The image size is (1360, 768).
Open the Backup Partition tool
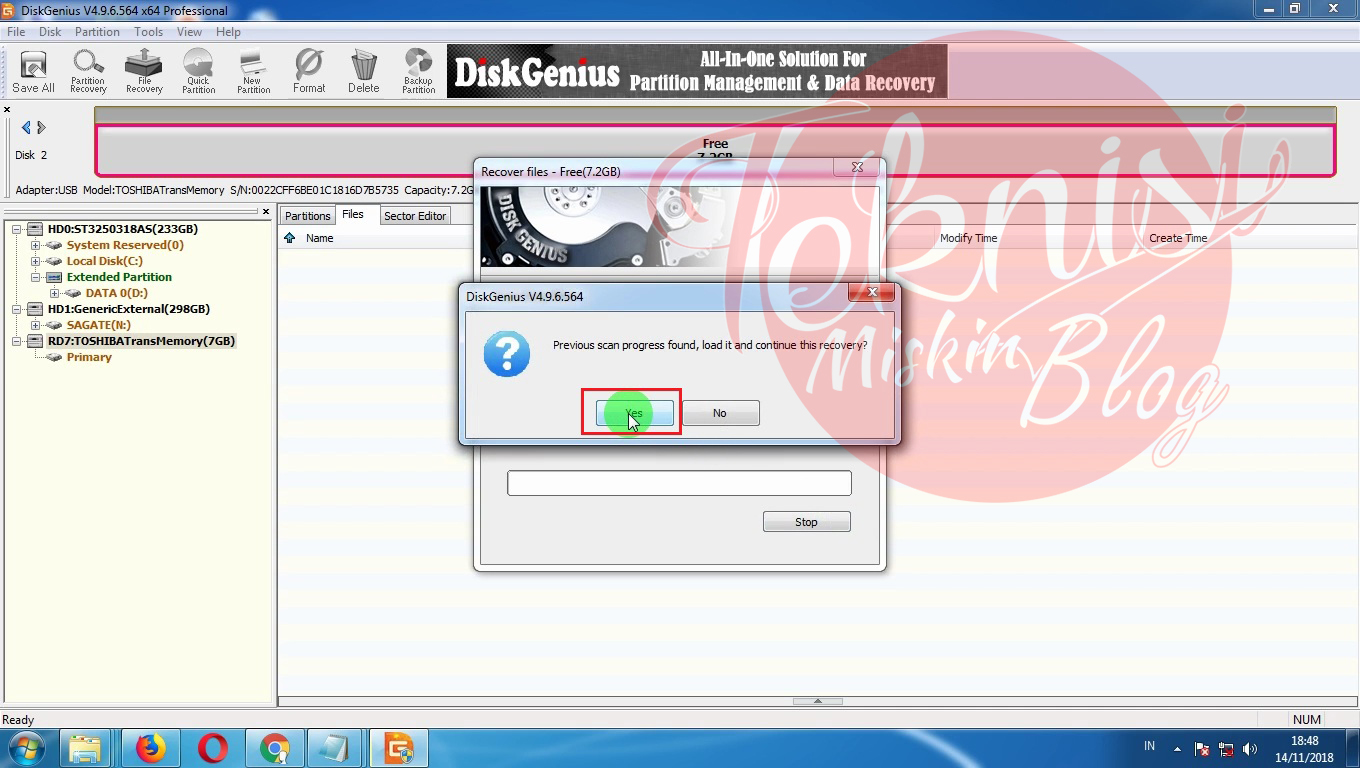point(419,72)
